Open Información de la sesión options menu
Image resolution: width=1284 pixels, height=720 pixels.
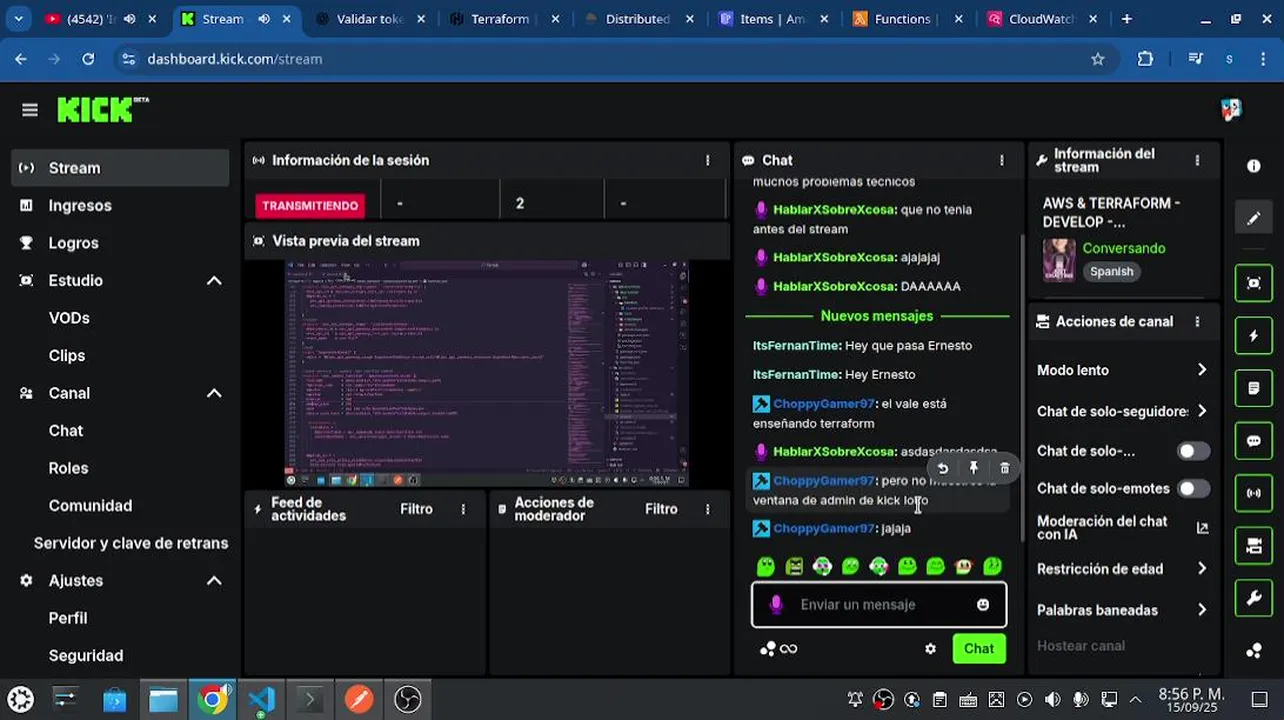[707, 160]
